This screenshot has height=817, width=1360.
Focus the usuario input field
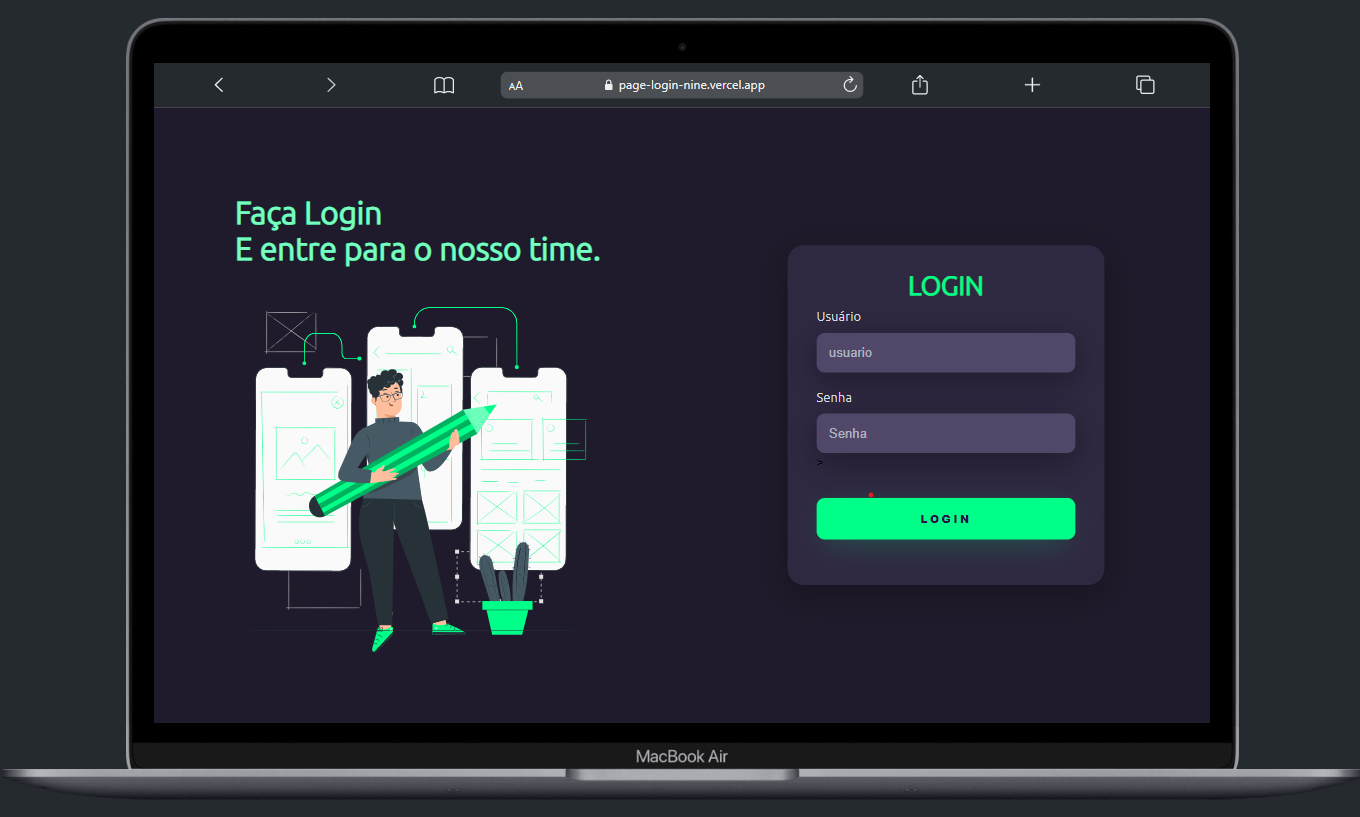pyautogui.click(x=945, y=353)
